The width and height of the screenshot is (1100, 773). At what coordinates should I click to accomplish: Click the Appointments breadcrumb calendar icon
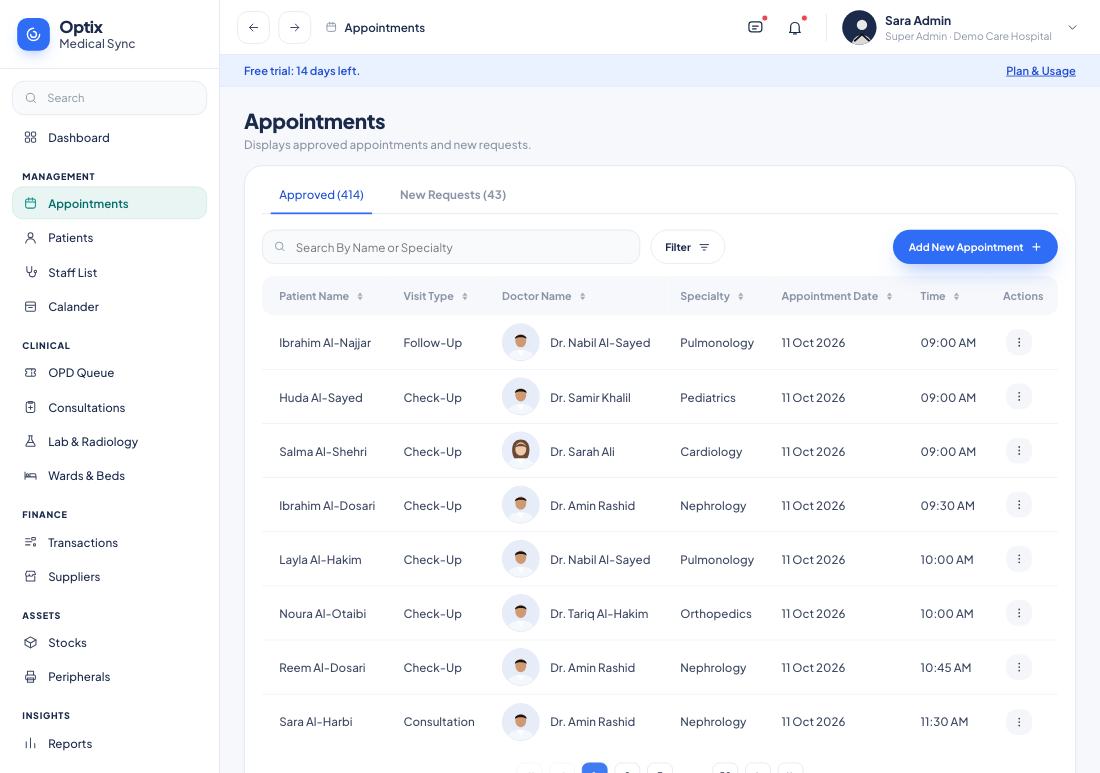[x=331, y=27]
